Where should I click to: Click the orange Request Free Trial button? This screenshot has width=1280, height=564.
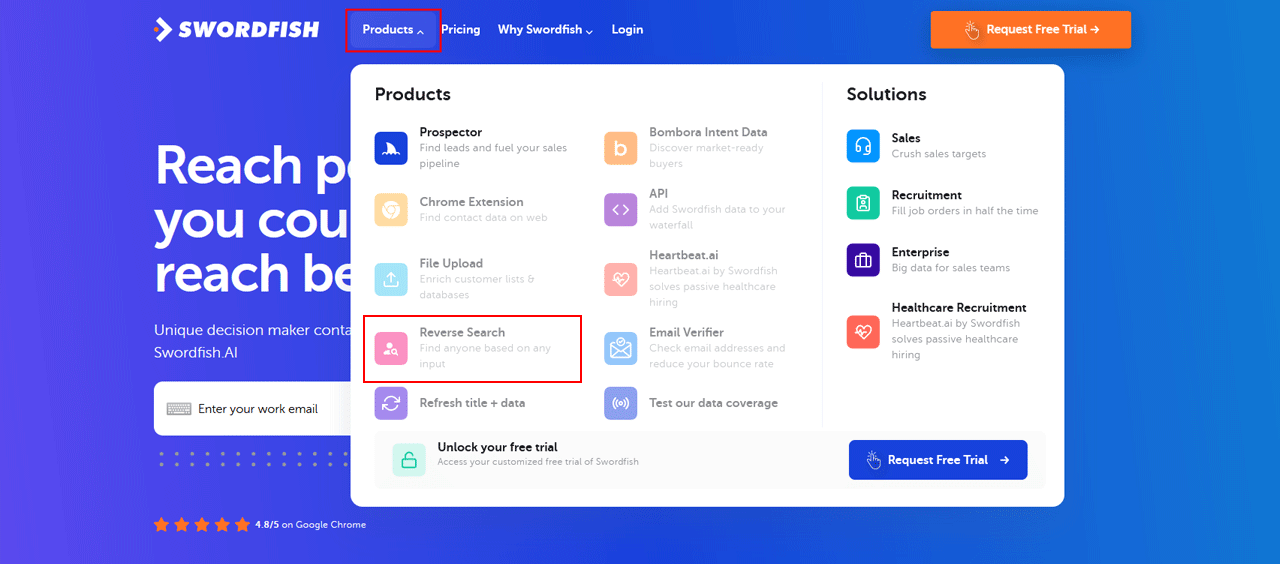point(1030,30)
